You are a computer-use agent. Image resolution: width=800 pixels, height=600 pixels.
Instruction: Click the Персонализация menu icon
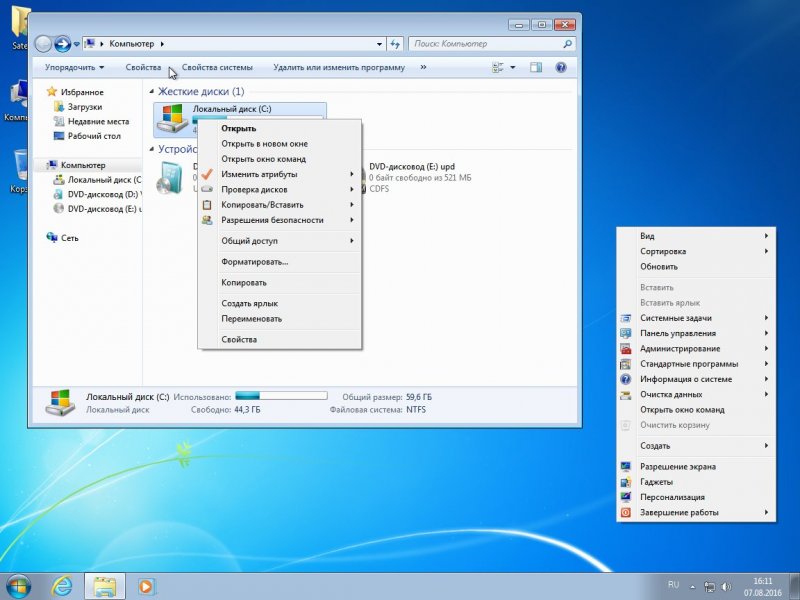[x=626, y=497]
